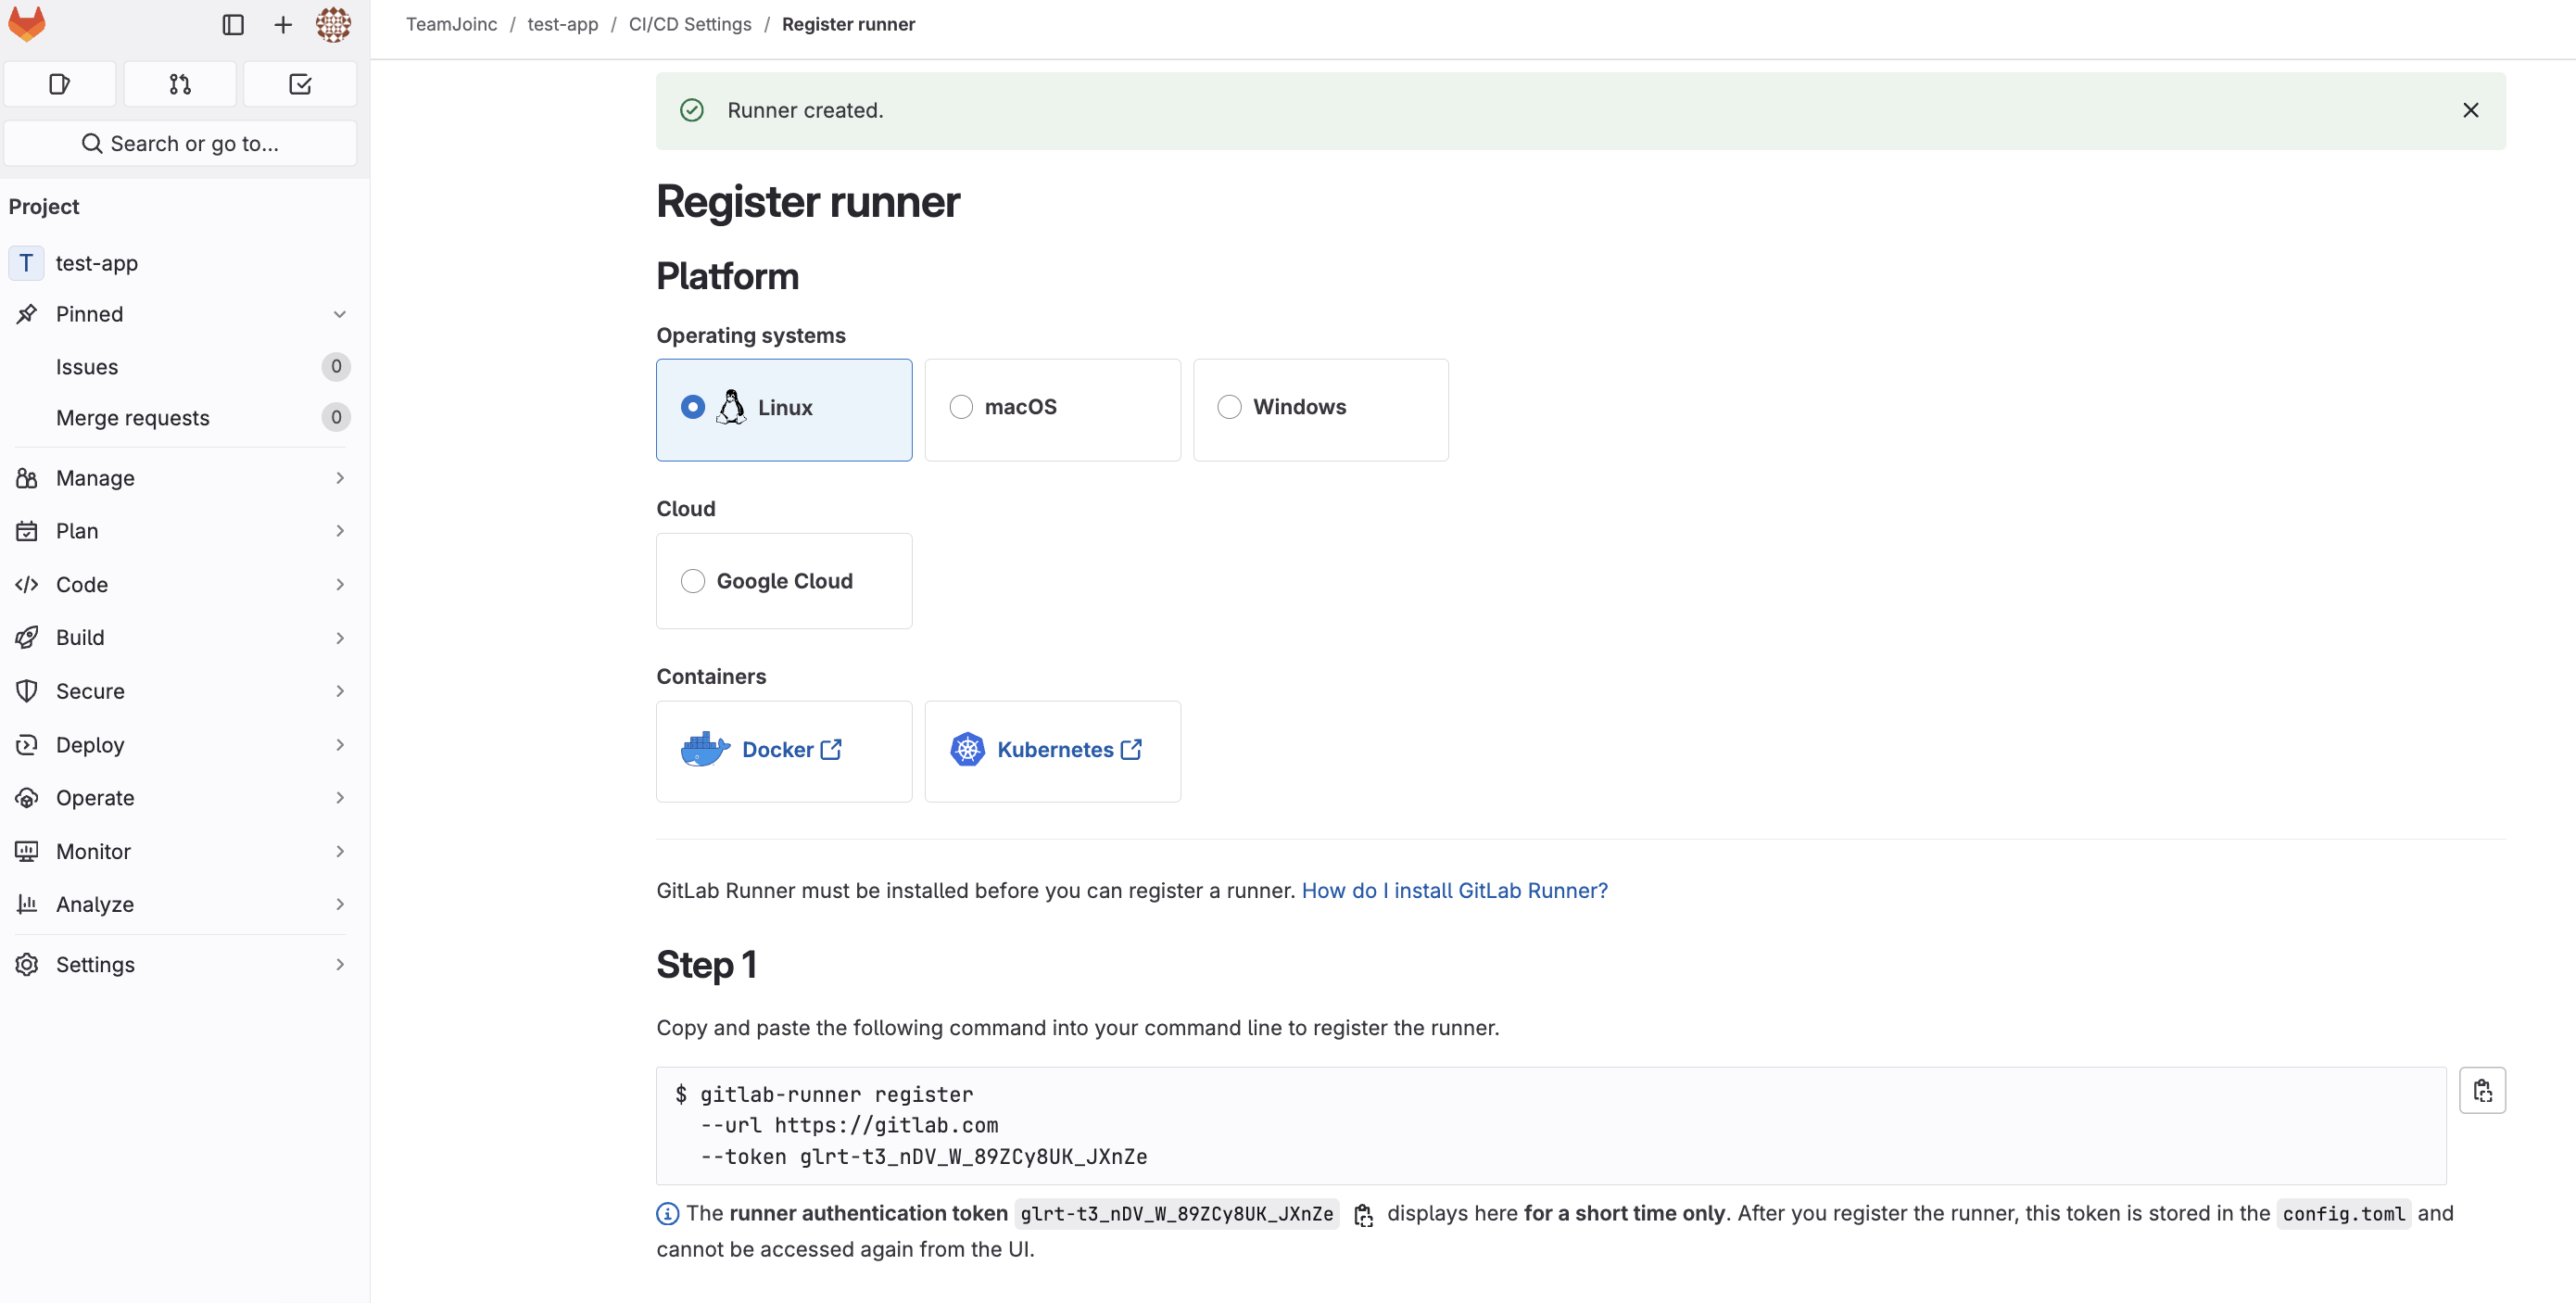Viewport: 2576px width, 1303px height.
Task: Open Merge requests in sidebar
Action: click(x=132, y=417)
